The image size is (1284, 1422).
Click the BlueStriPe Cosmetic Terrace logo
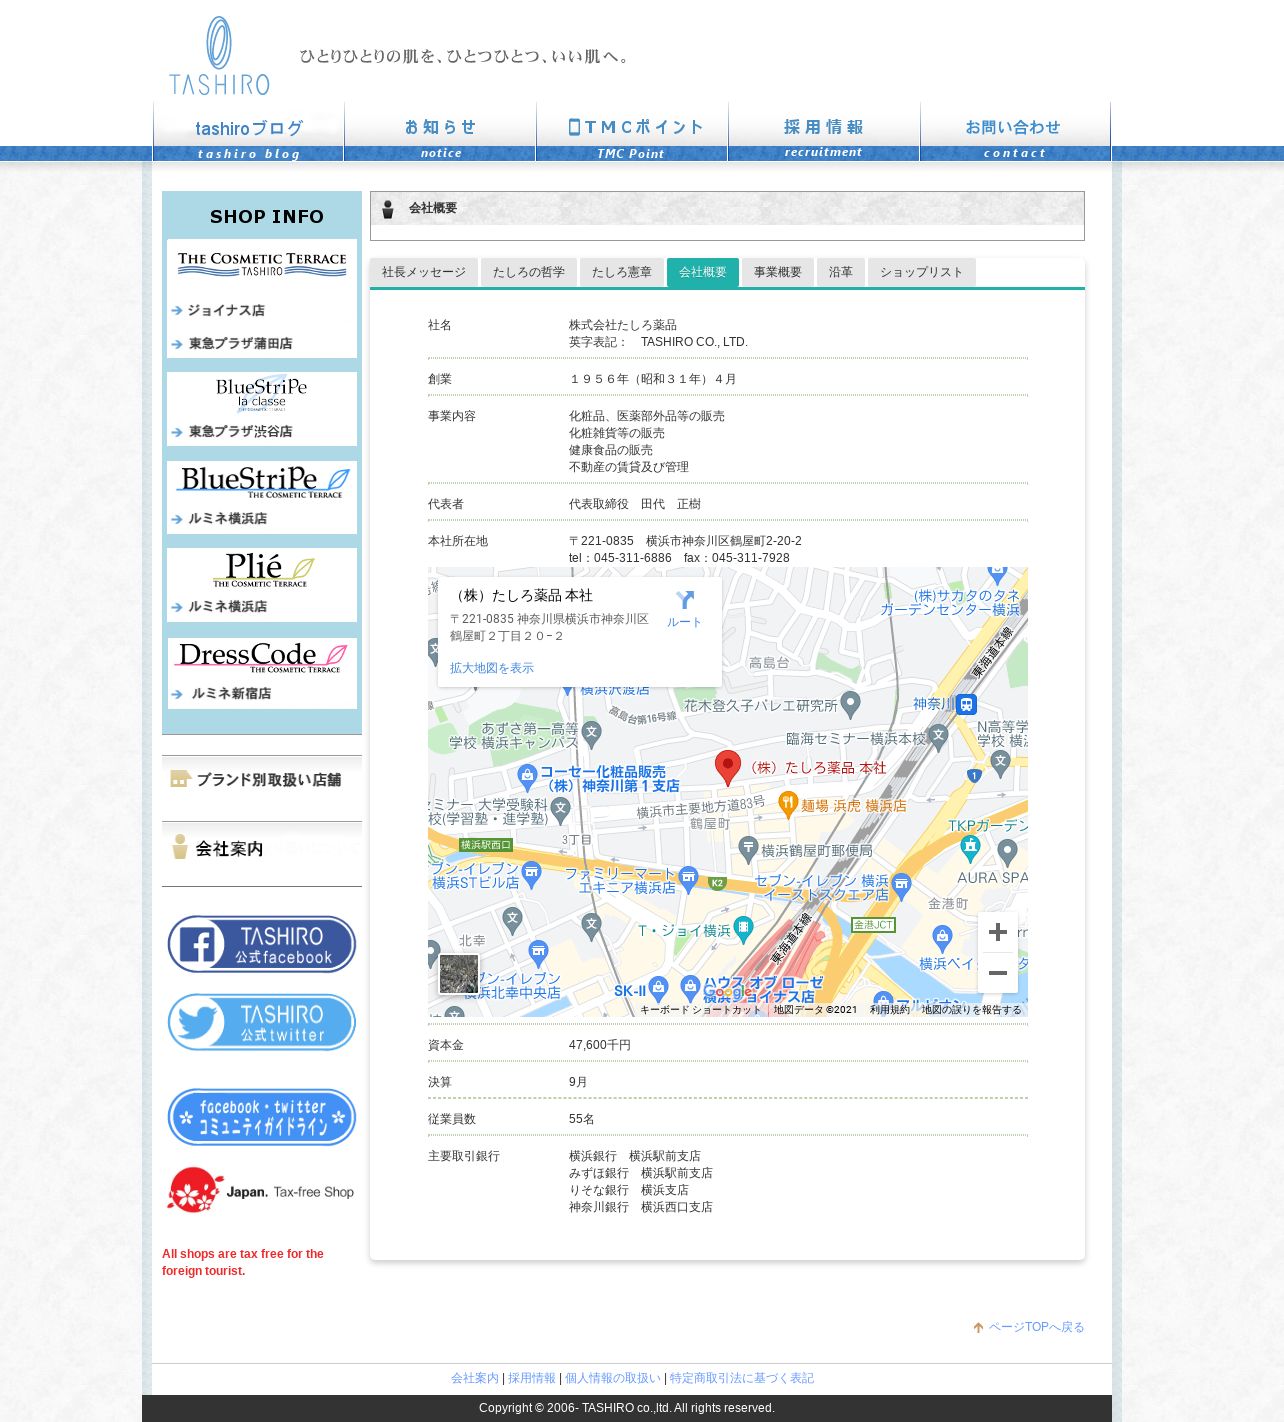pyautogui.click(x=264, y=481)
